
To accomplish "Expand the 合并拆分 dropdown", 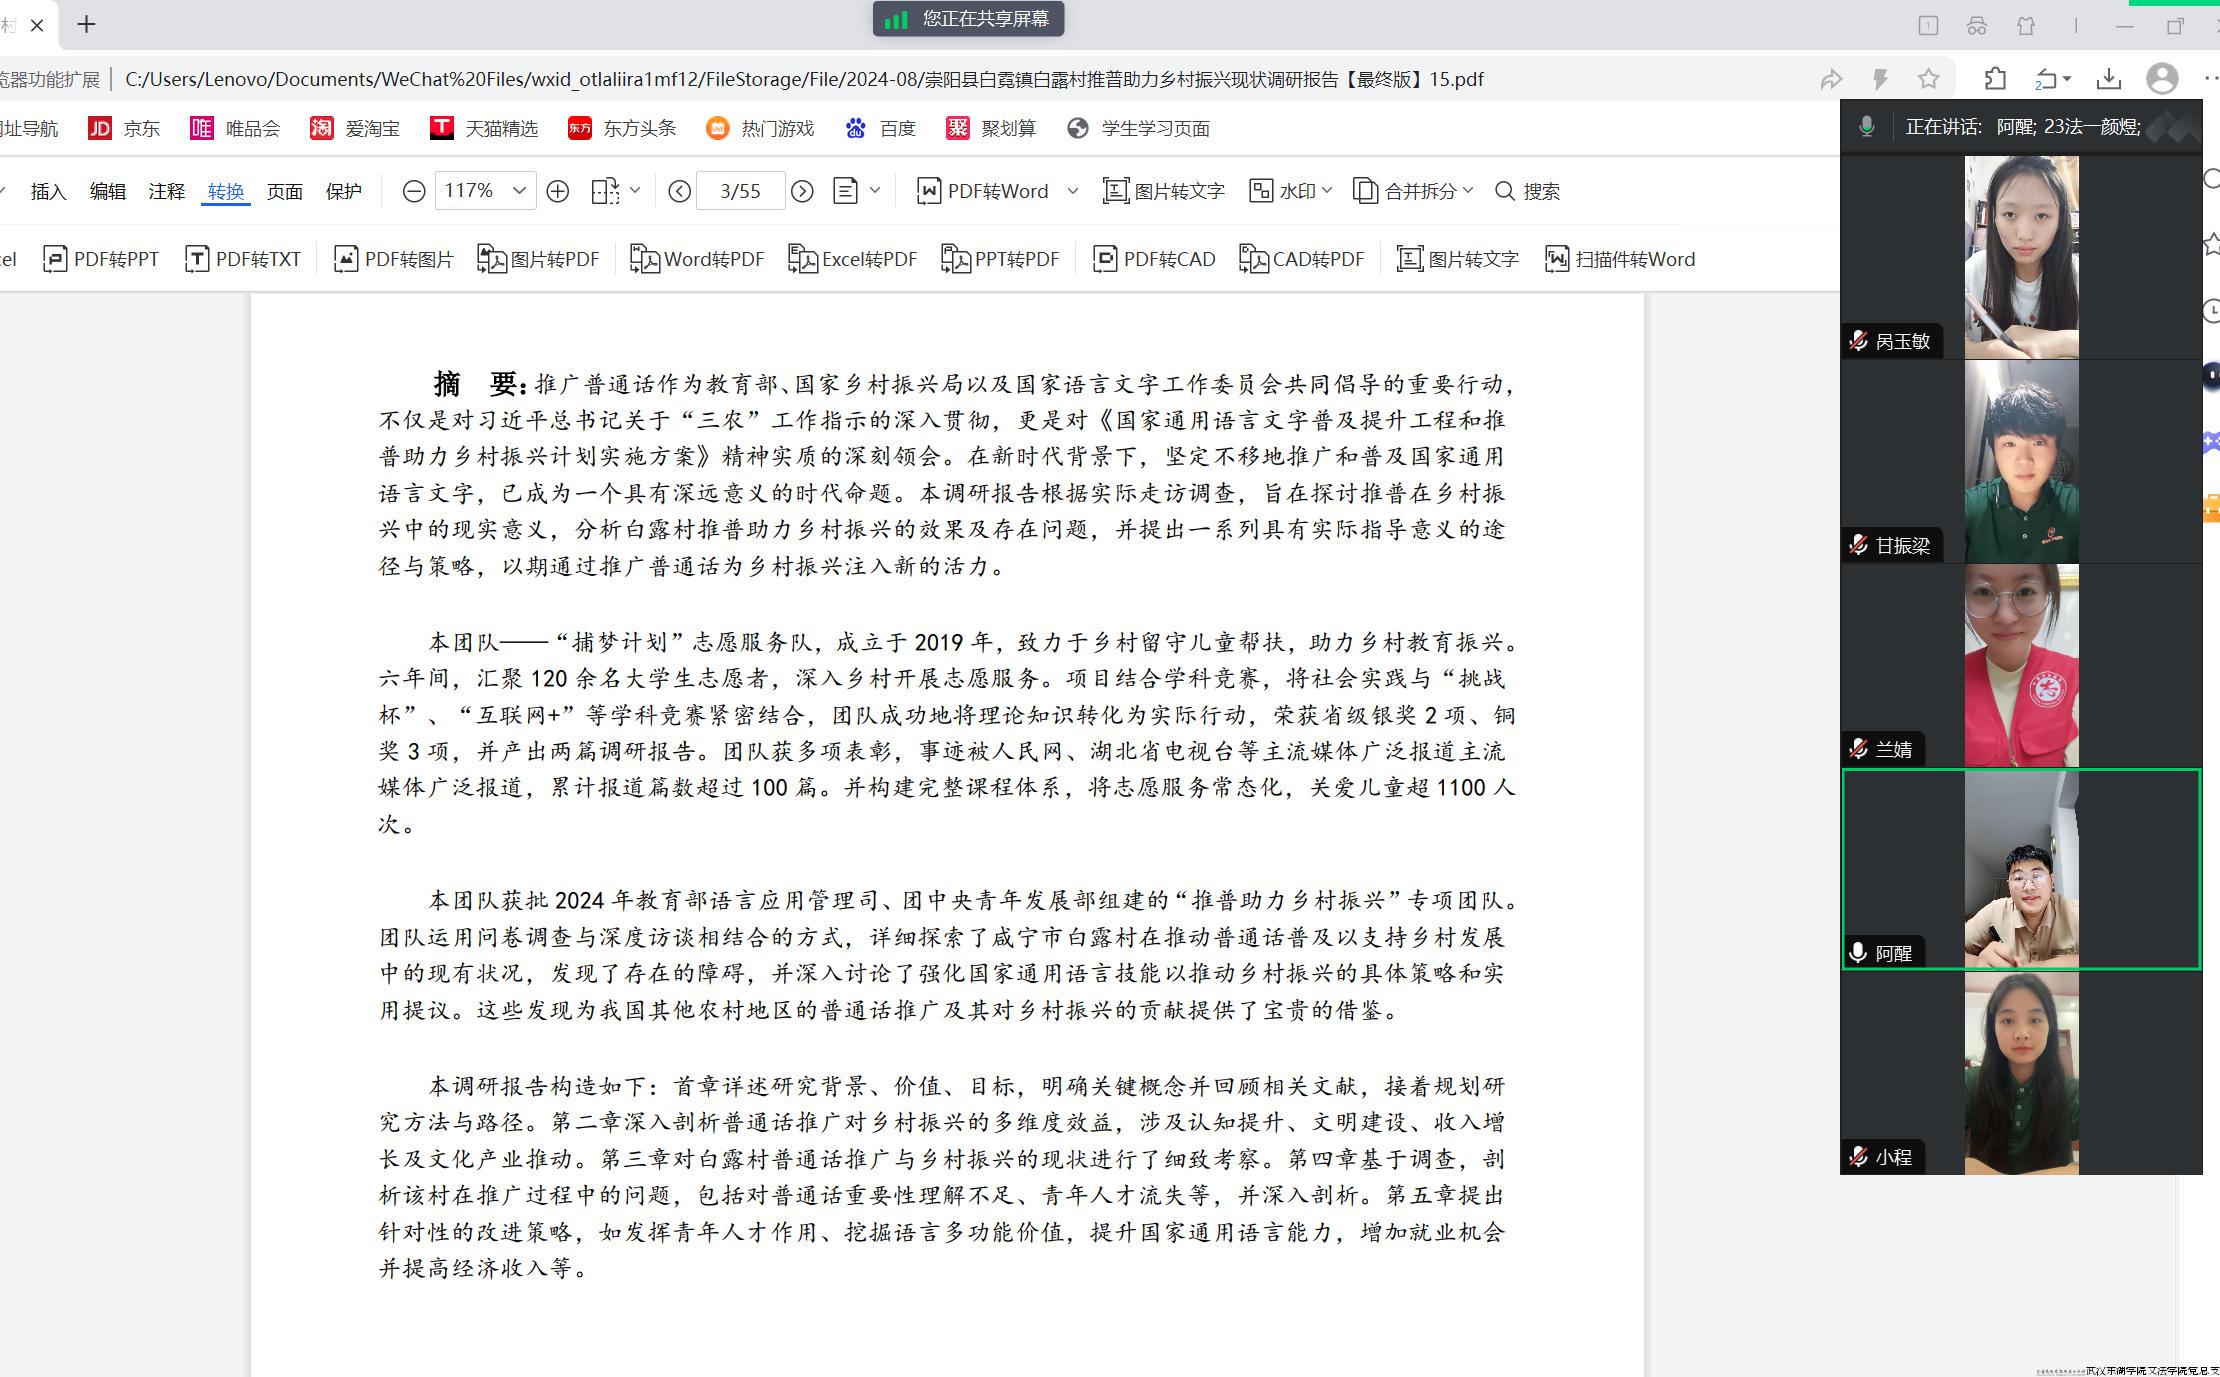I will 1467,191.
